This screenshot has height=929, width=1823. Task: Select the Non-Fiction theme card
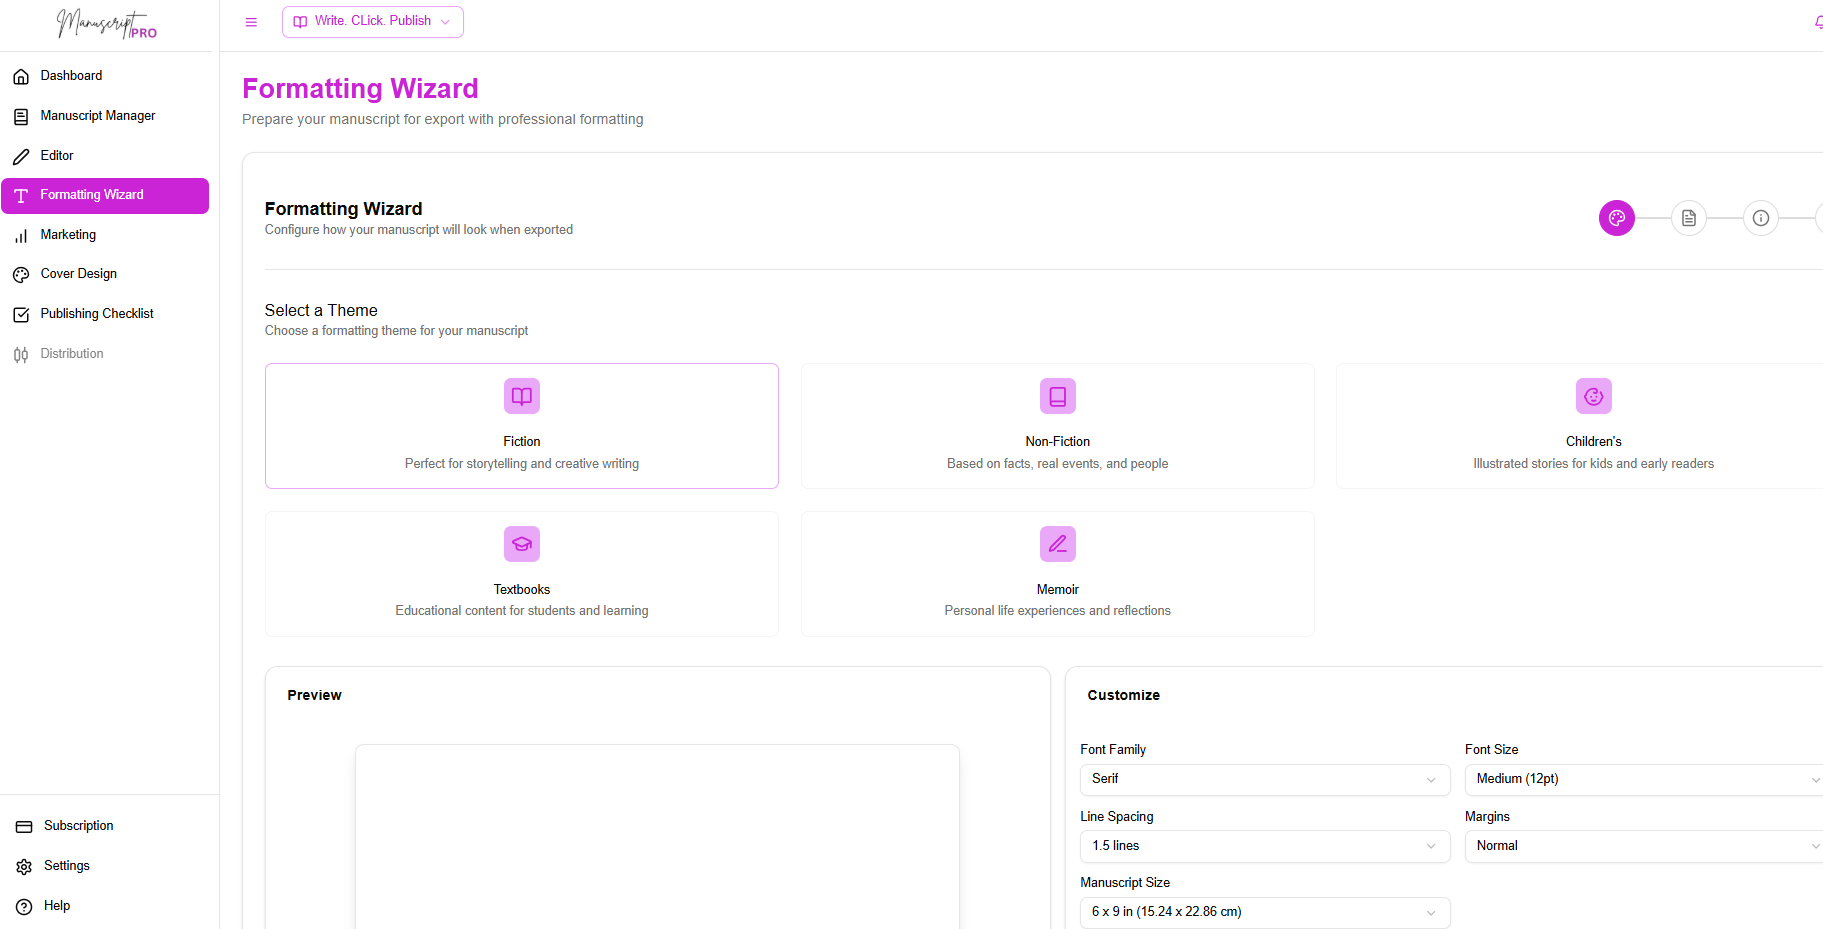(x=1057, y=426)
